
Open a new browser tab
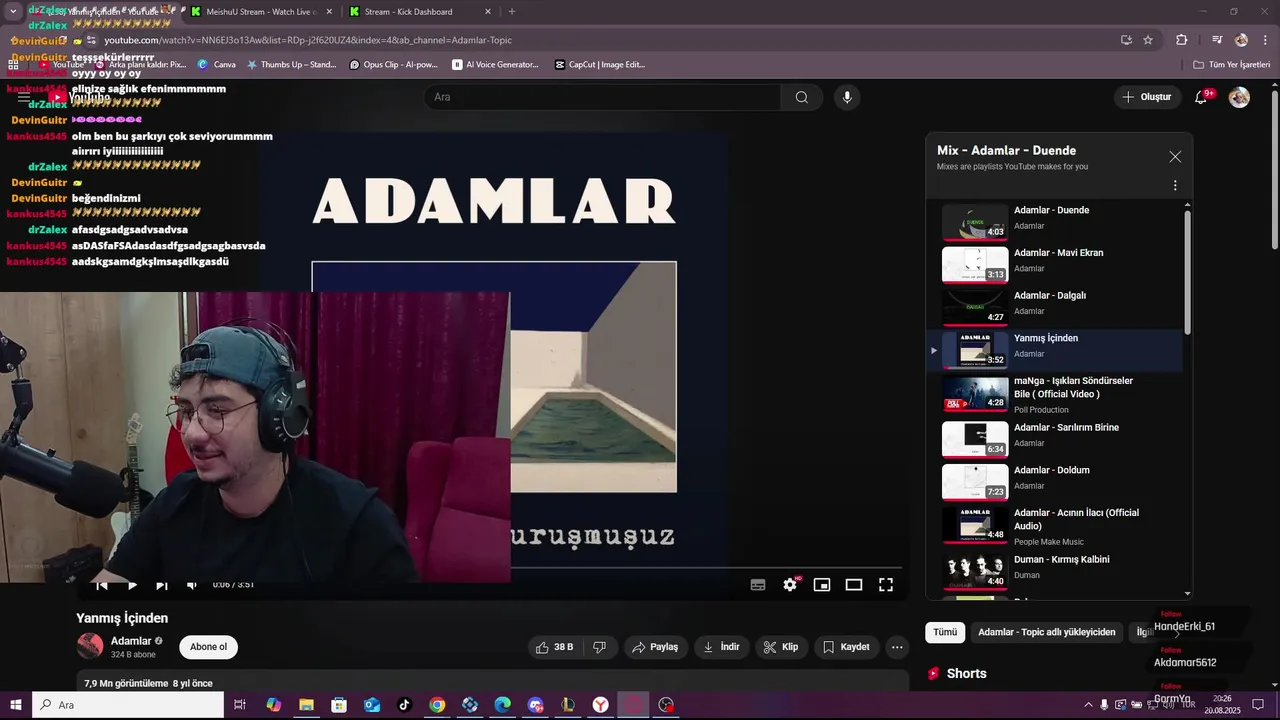[x=512, y=12]
